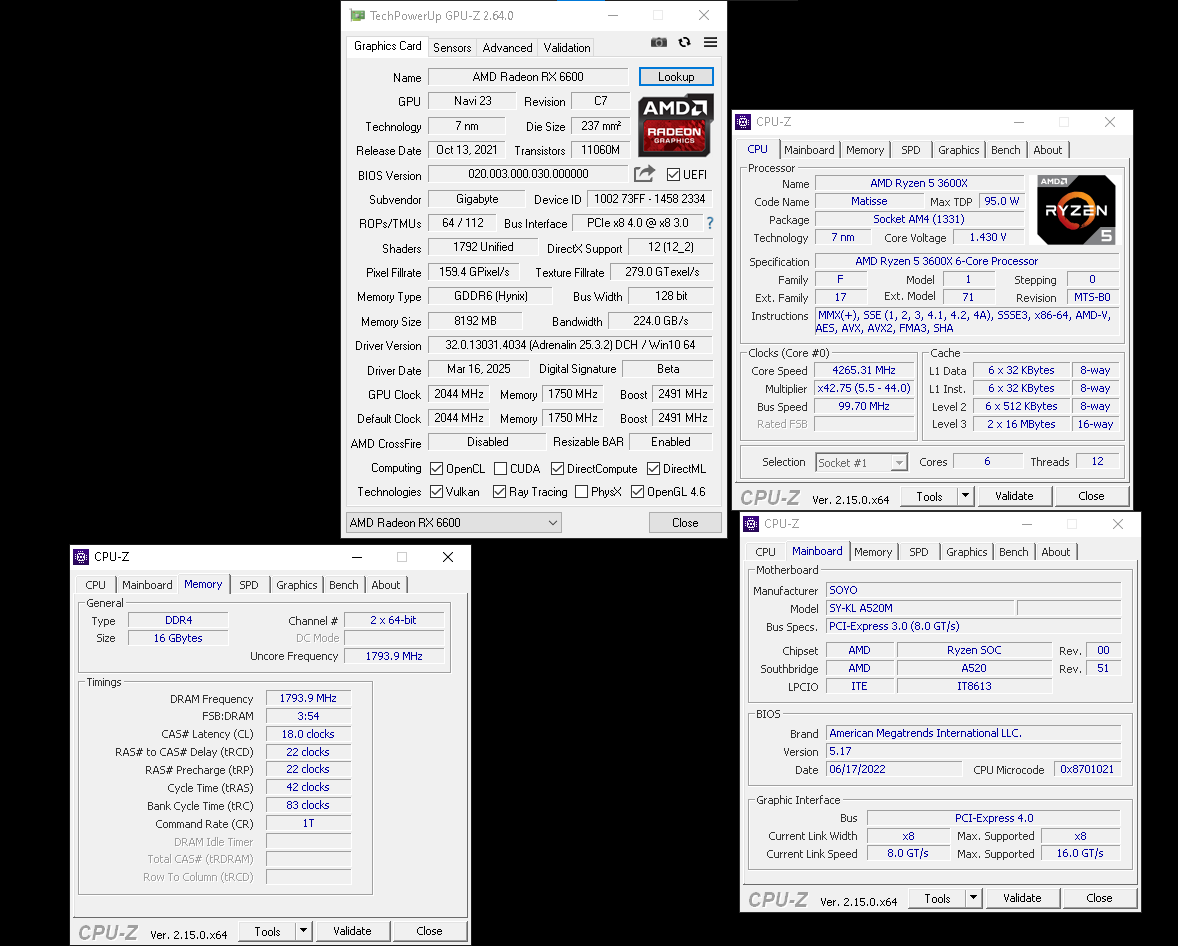Toggle the PhysX checkbox
Viewport: 1178px width, 946px height.
[x=581, y=491]
